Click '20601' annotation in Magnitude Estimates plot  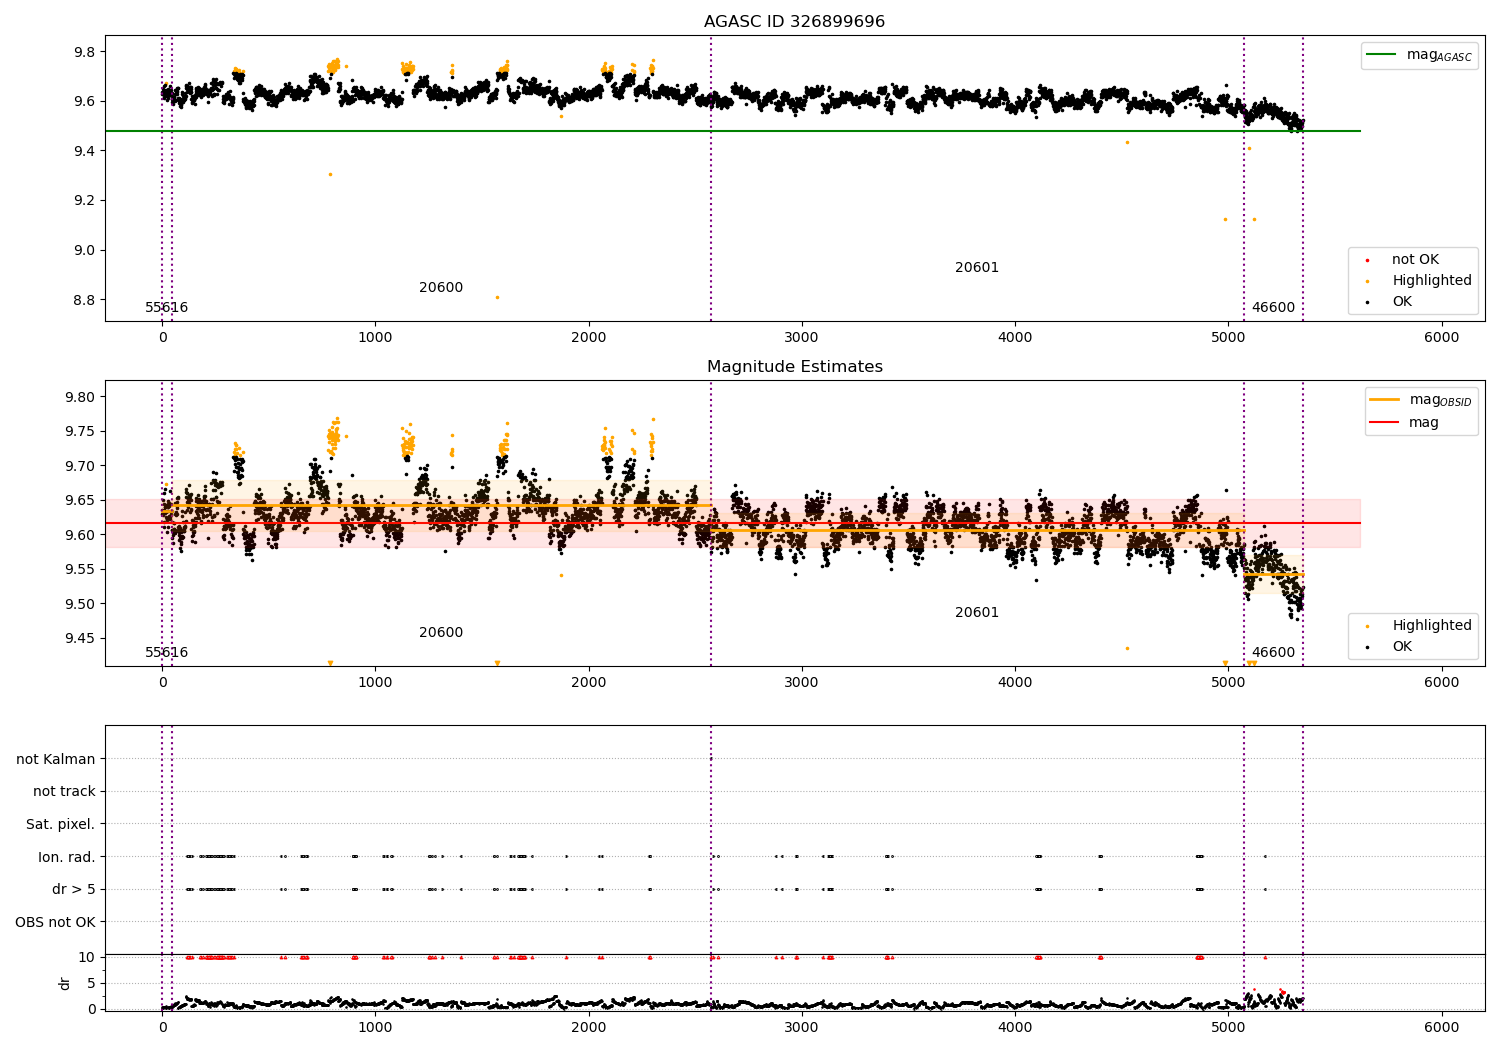click(x=977, y=613)
